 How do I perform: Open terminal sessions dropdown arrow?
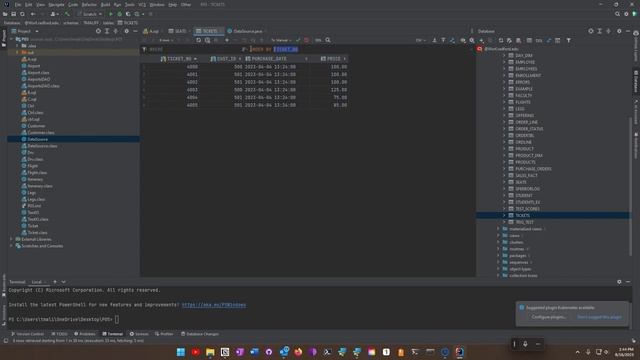tap(64, 282)
